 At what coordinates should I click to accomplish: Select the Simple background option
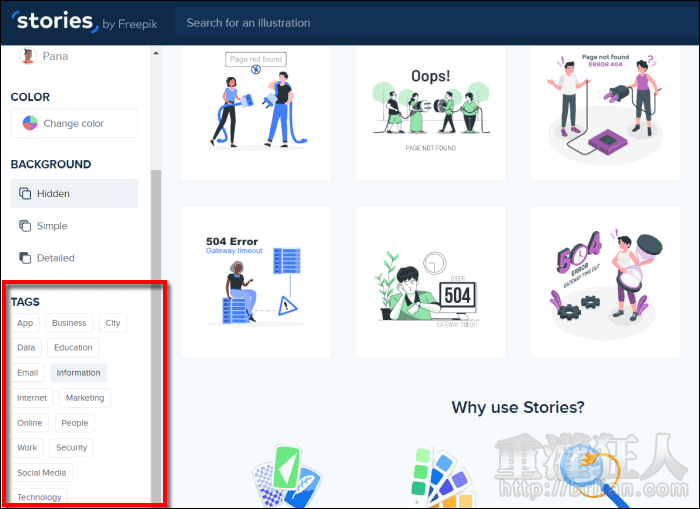point(74,226)
